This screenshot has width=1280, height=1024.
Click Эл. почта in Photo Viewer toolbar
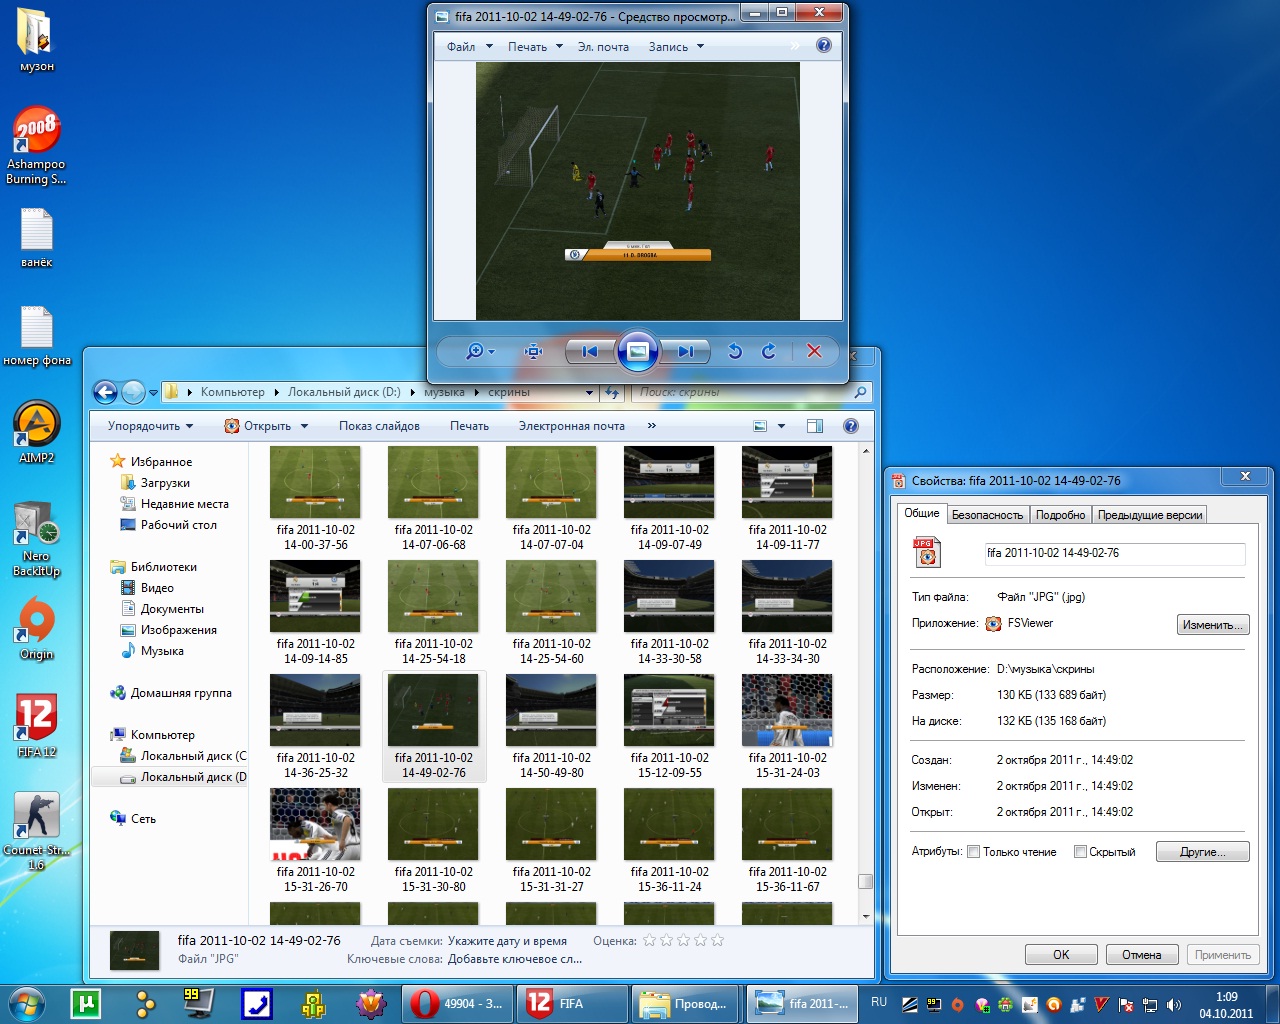click(x=603, y=47)
